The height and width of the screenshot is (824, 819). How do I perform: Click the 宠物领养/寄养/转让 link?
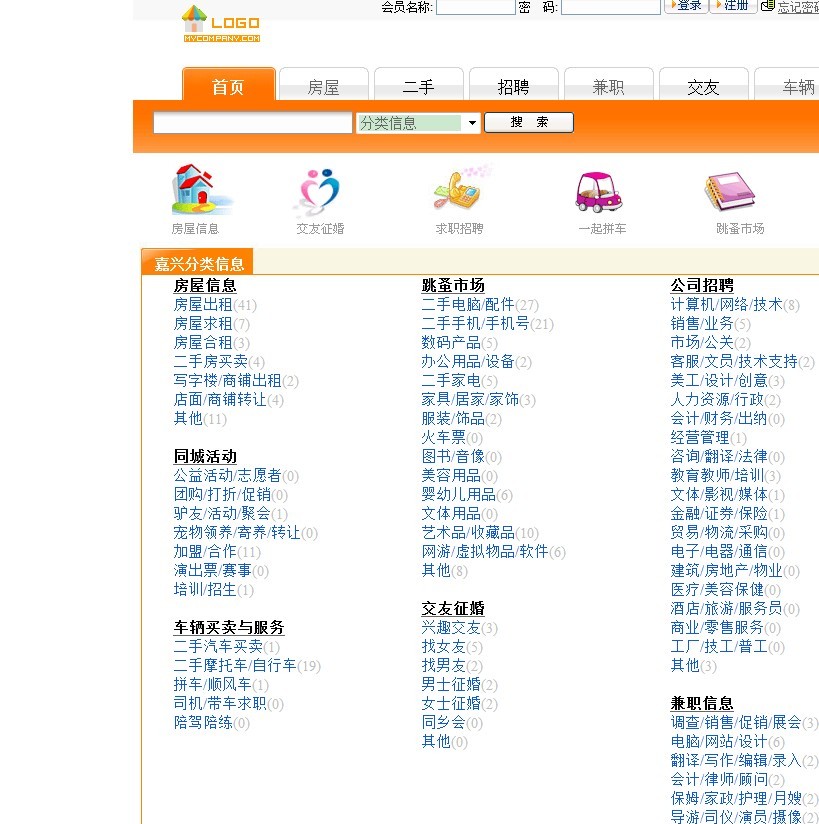click(237, 532)
